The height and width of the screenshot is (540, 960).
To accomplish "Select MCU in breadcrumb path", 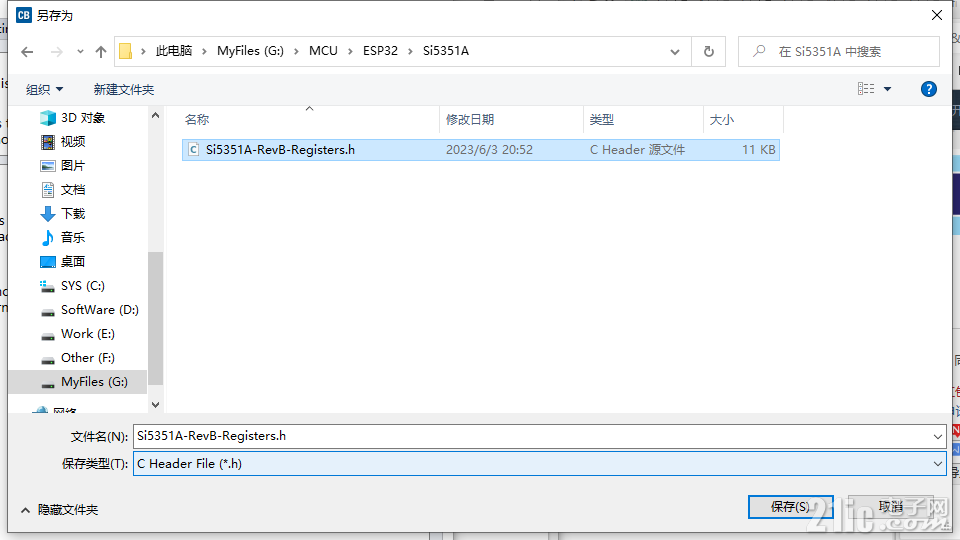I will [323, 51].
